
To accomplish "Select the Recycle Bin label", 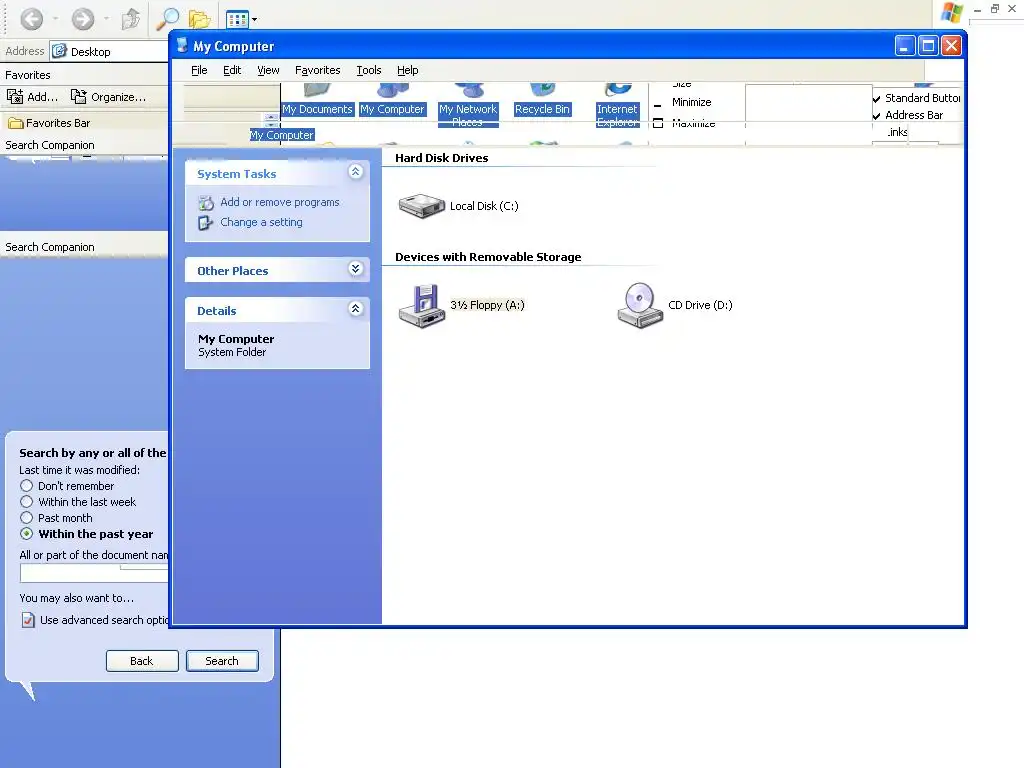I will [x=542, y=109].
